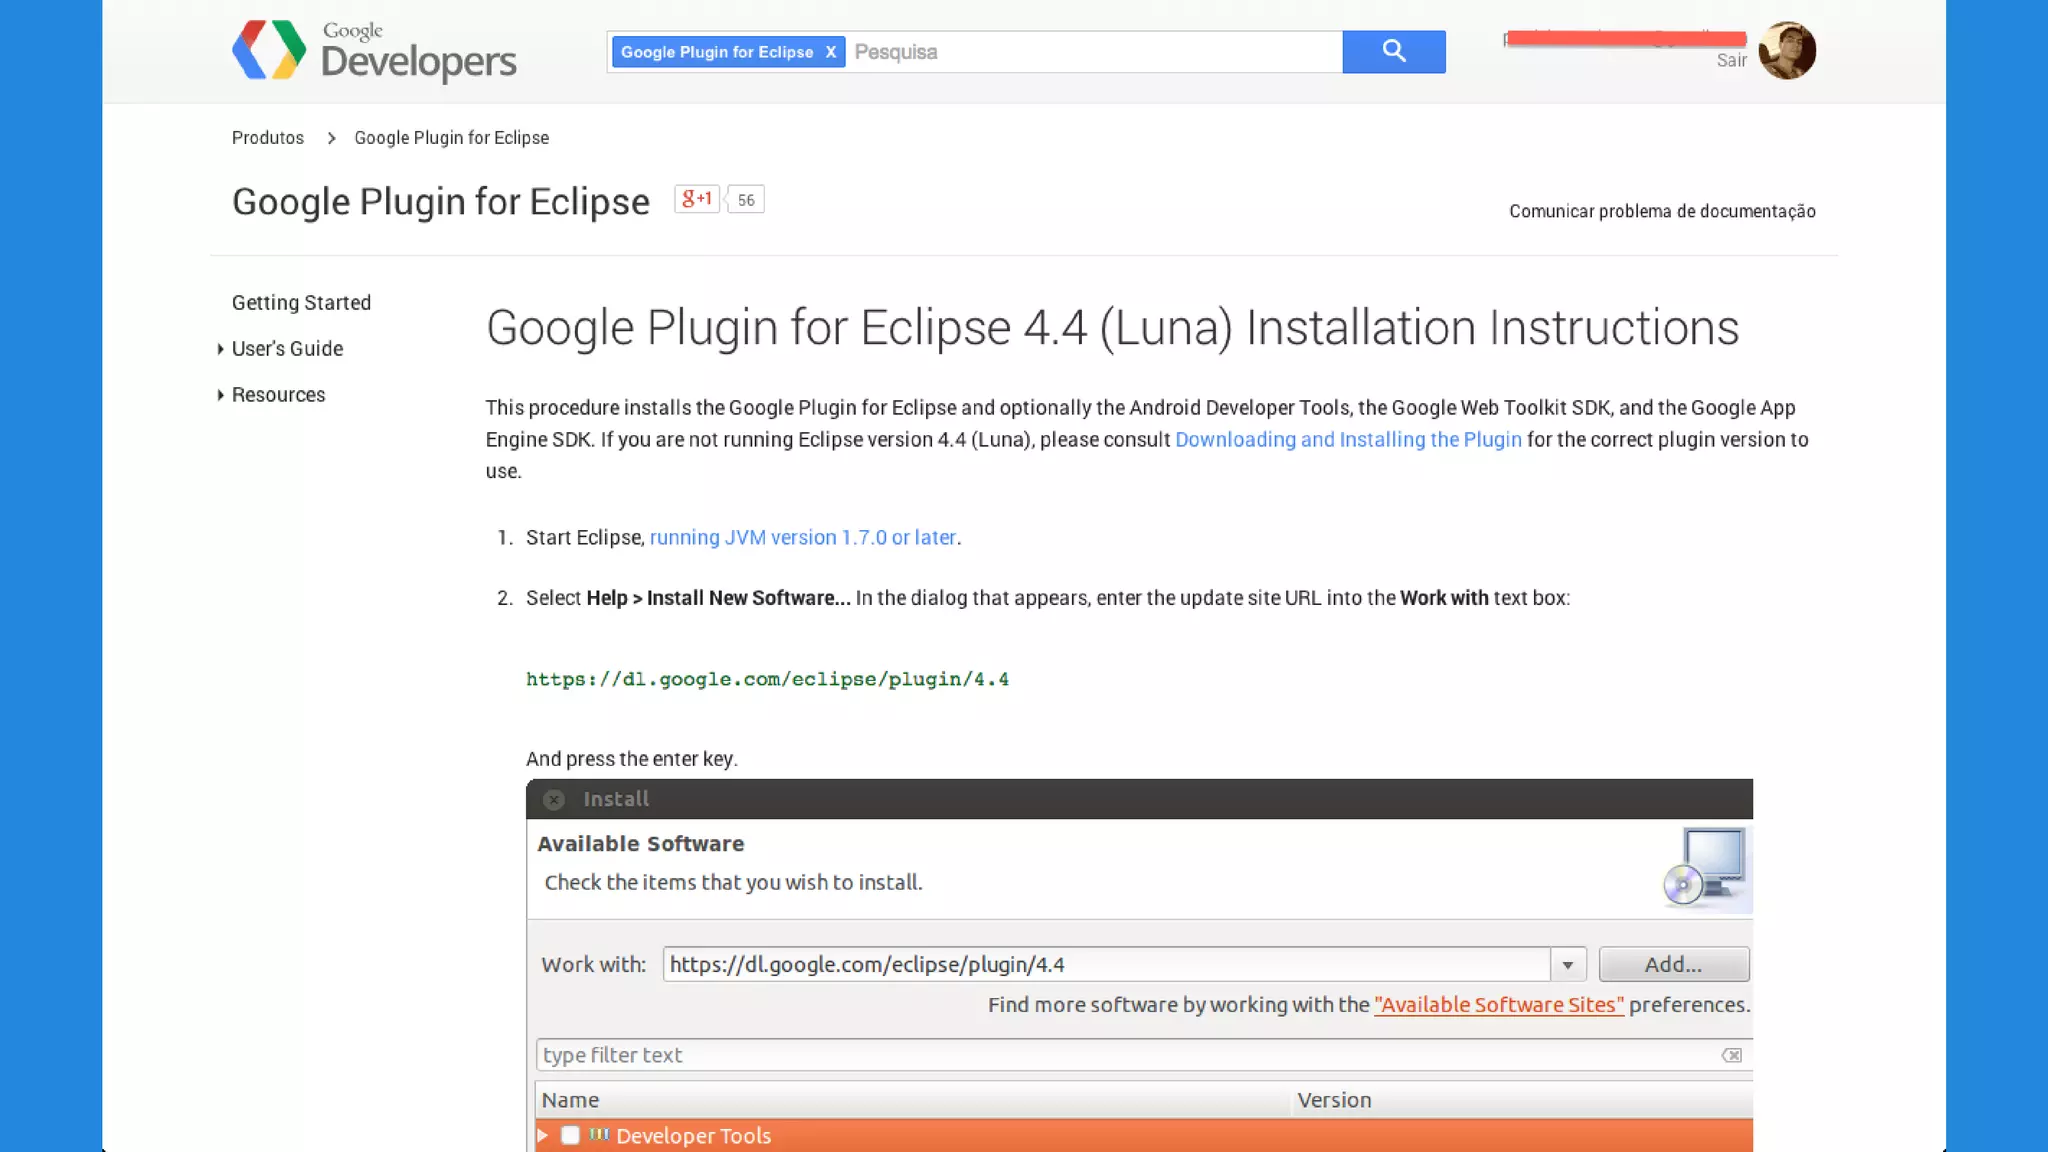Open Downloading and Installing the Plugin link
This screenshot has width=2048, height=1152.
pyautogui.click(x=1347, y=439)
